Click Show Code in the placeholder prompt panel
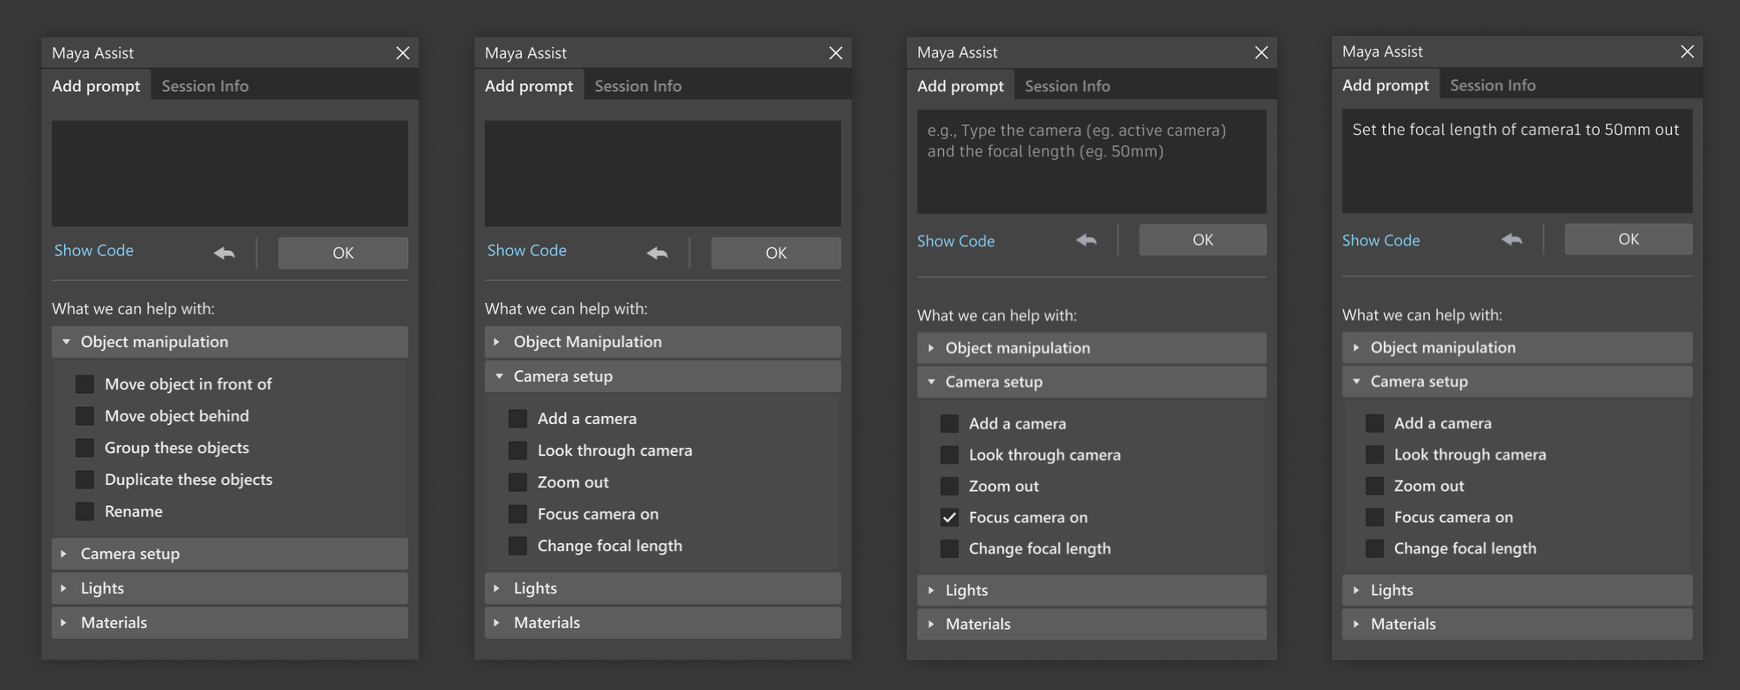 tap(956, 241)
